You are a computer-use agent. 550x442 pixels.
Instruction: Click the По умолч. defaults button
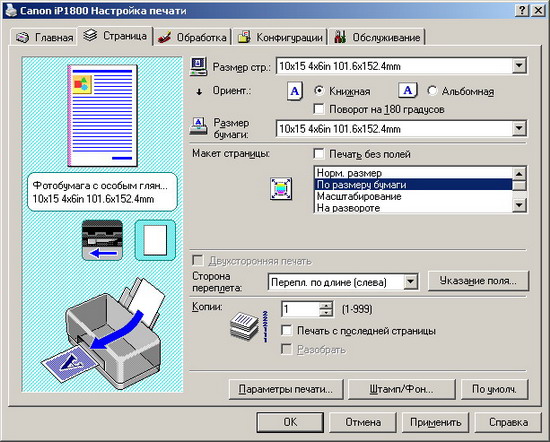pyautogui.click(x=494, y=389)
